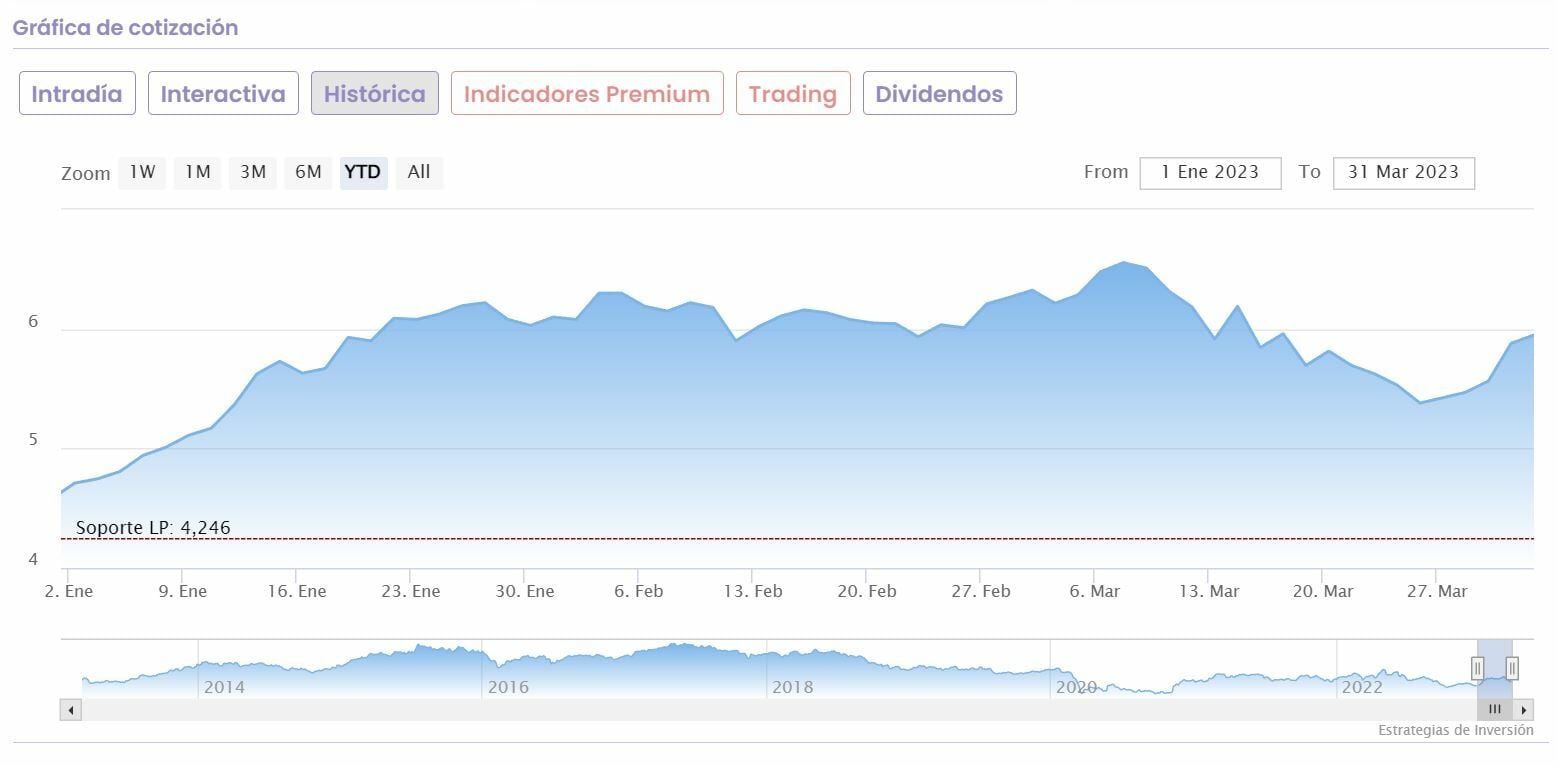Click the right navigator range handle

(1512, 668)
